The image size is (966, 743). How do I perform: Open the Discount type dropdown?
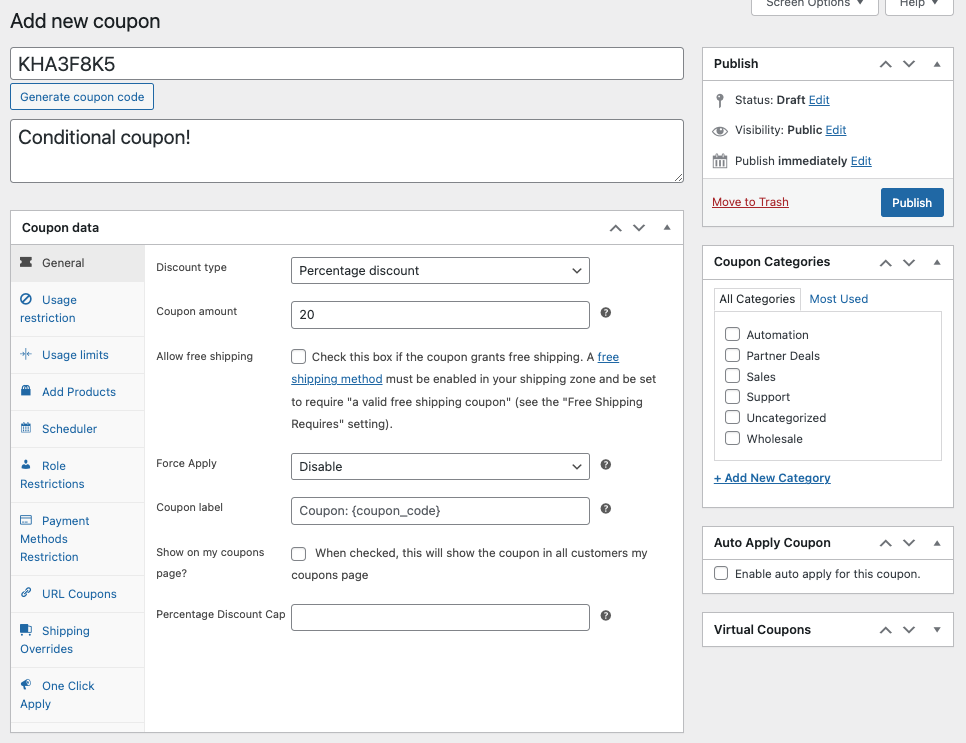[440, 270]
